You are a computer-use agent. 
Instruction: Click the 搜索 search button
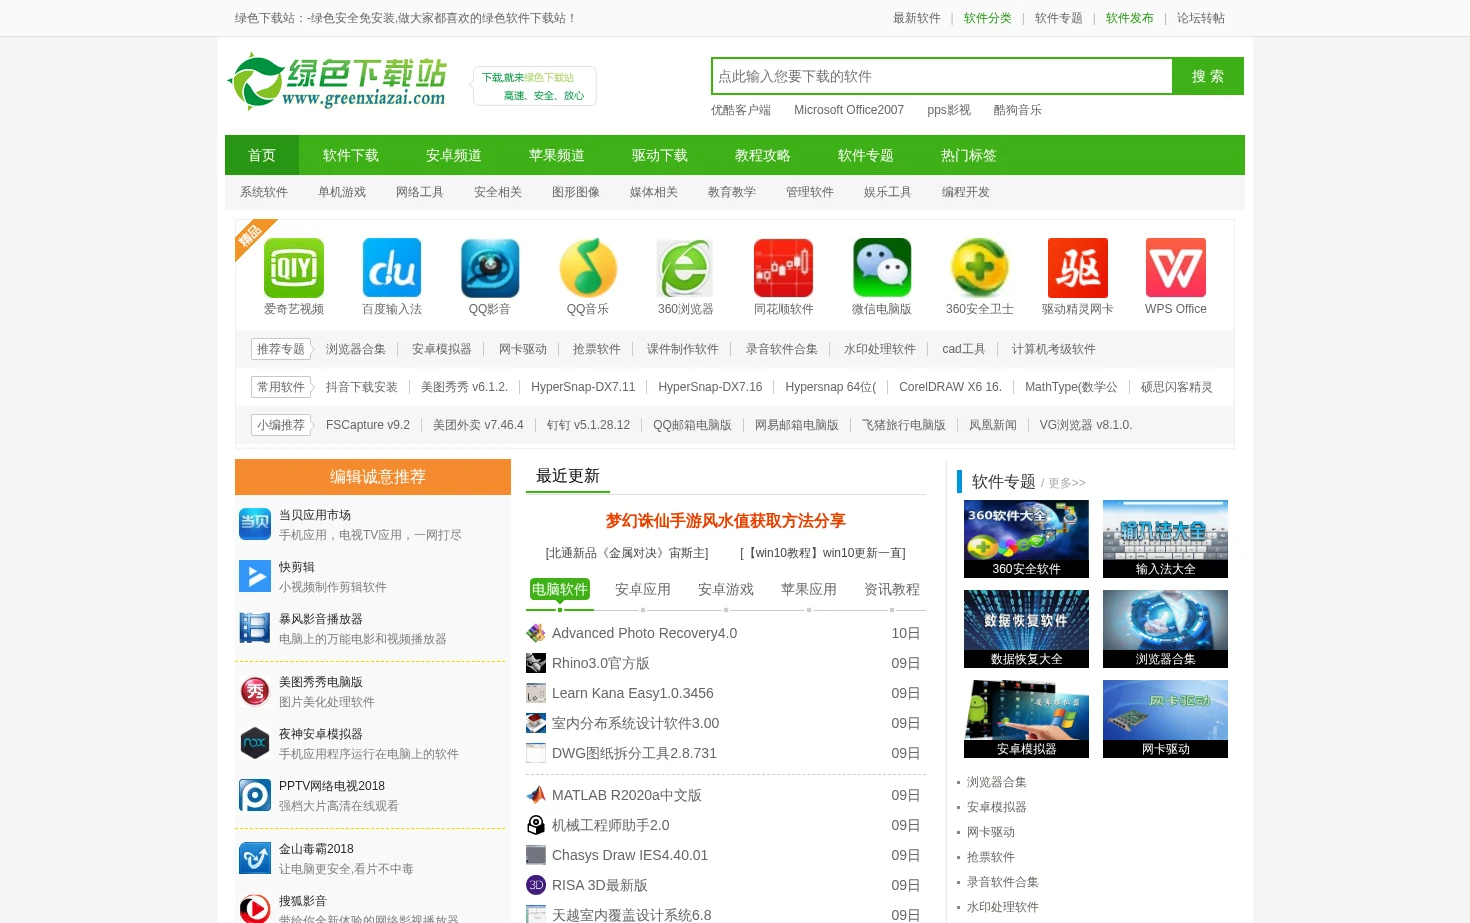[1208, 76]
